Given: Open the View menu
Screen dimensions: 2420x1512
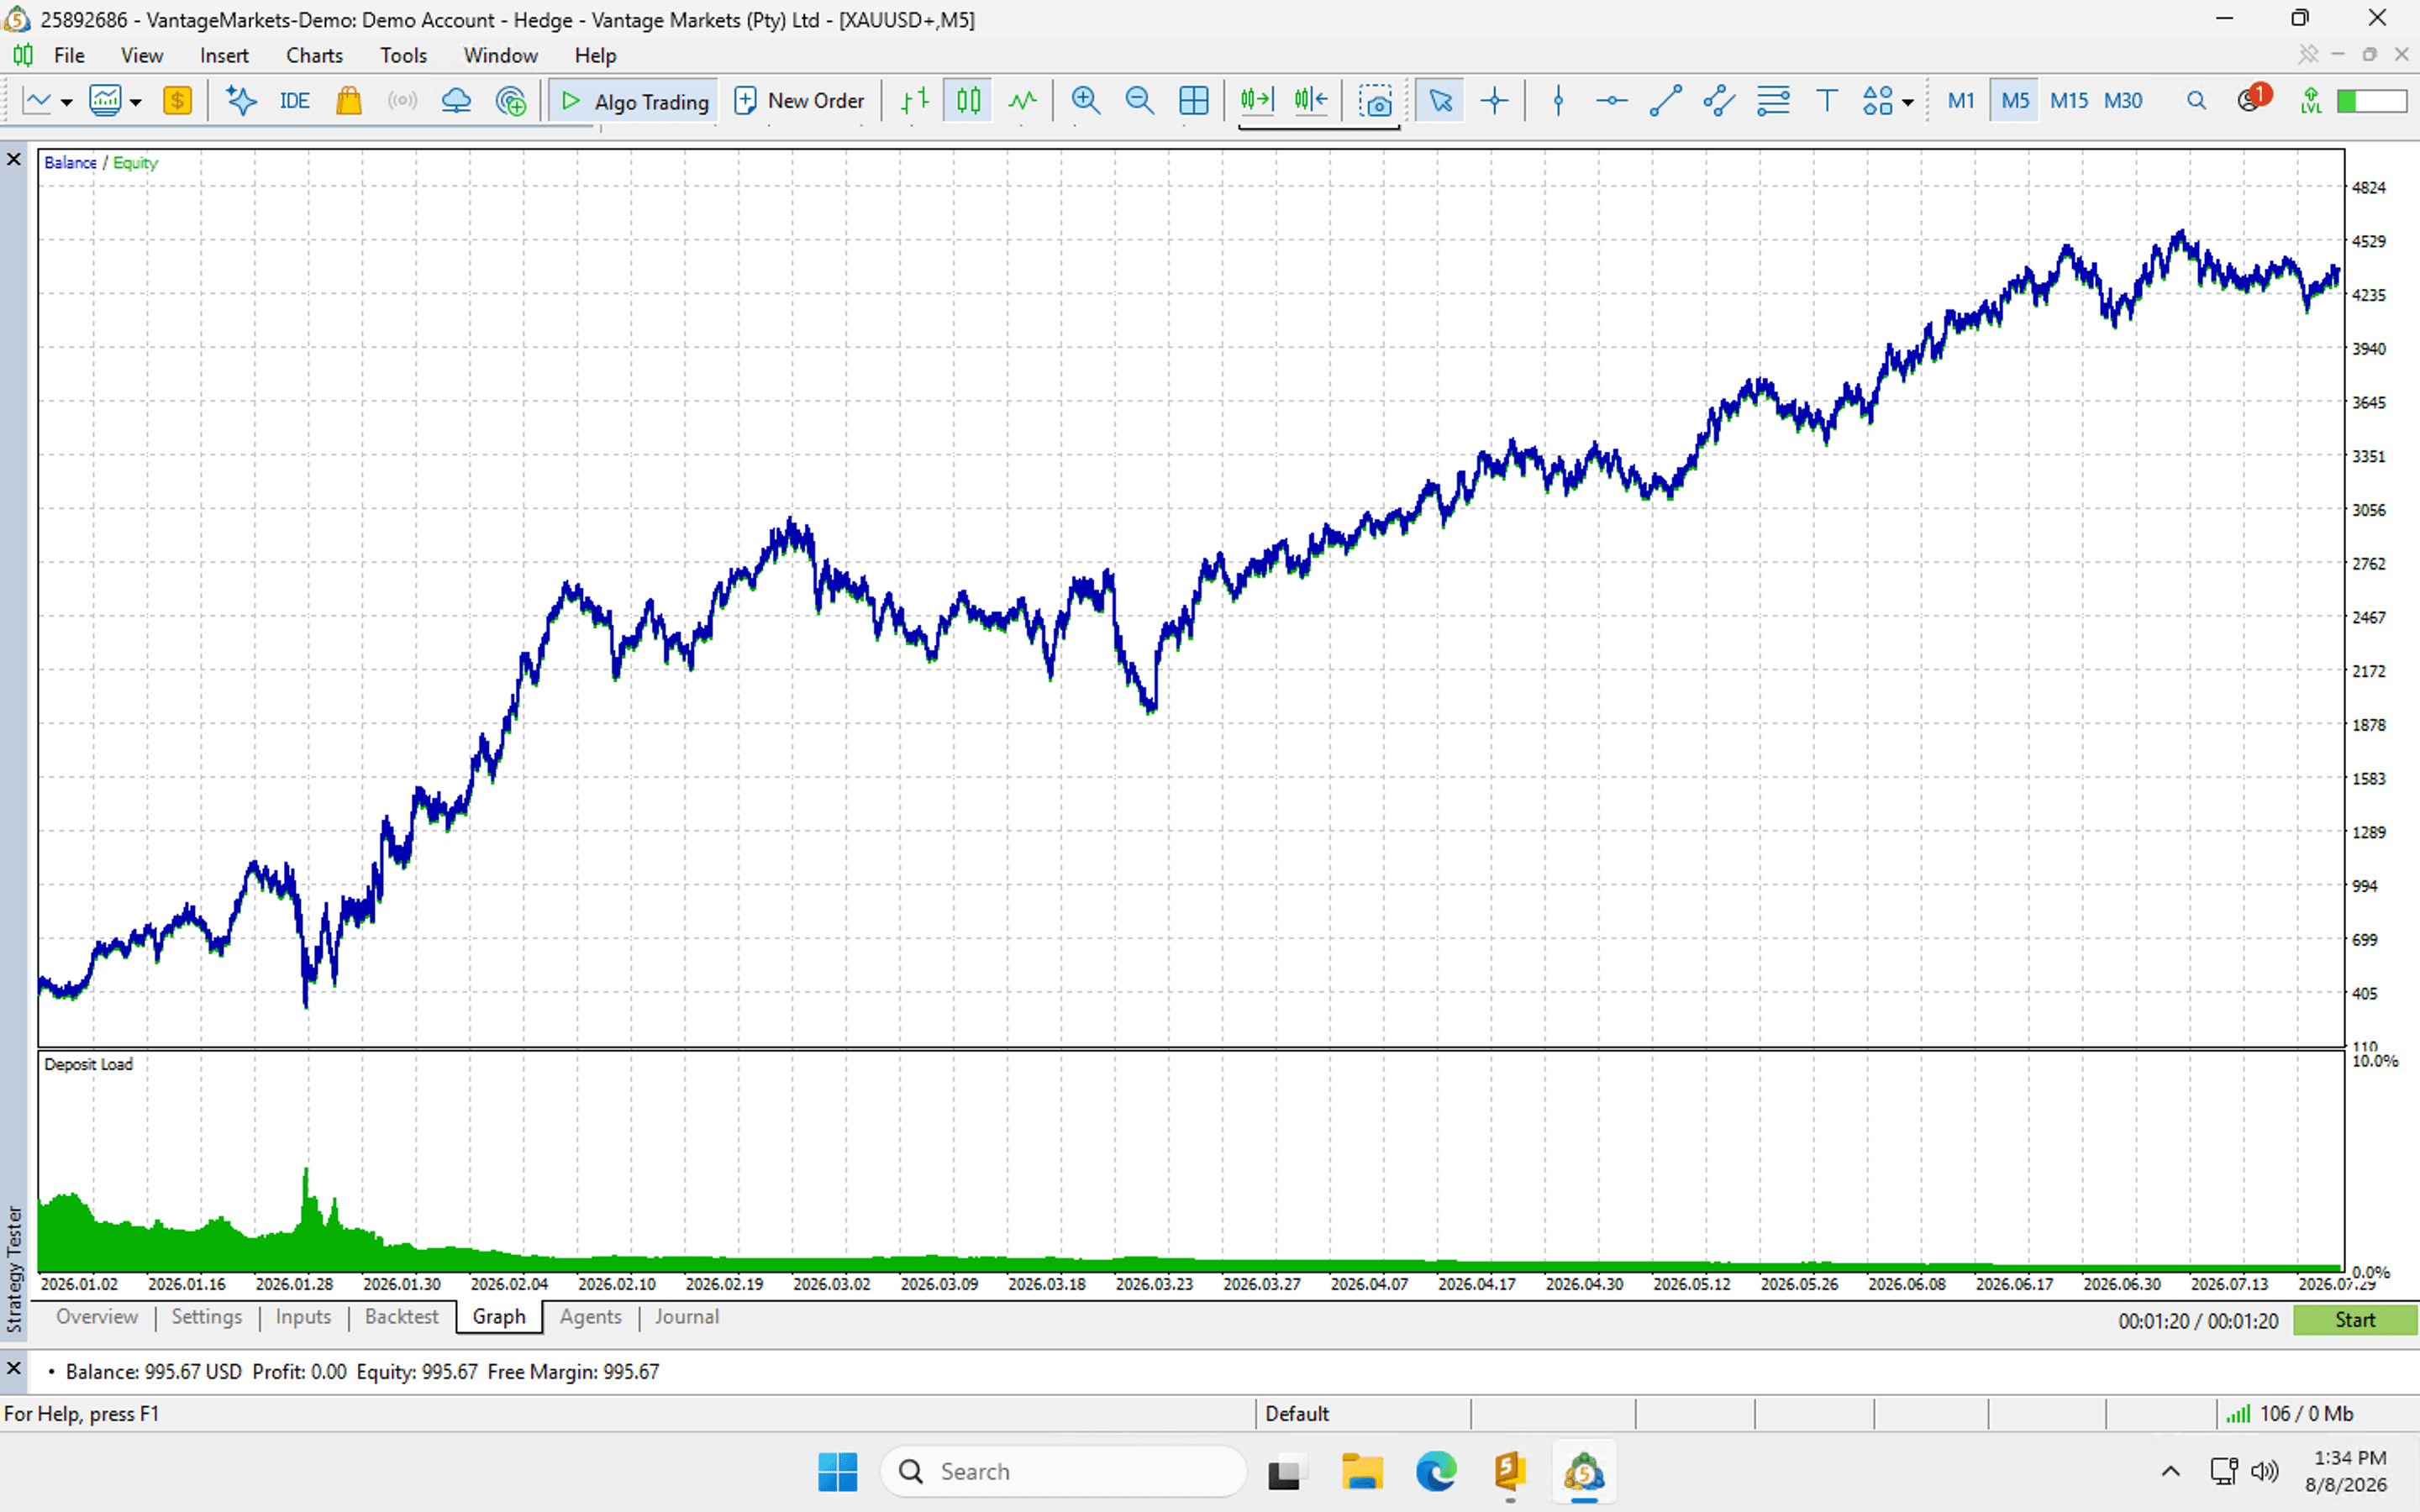Looking at the screenshot, I should click(142, 56).
